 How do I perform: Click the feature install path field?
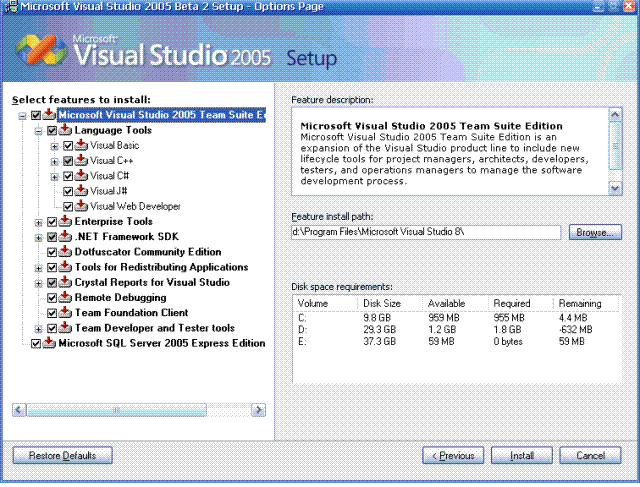426,232
